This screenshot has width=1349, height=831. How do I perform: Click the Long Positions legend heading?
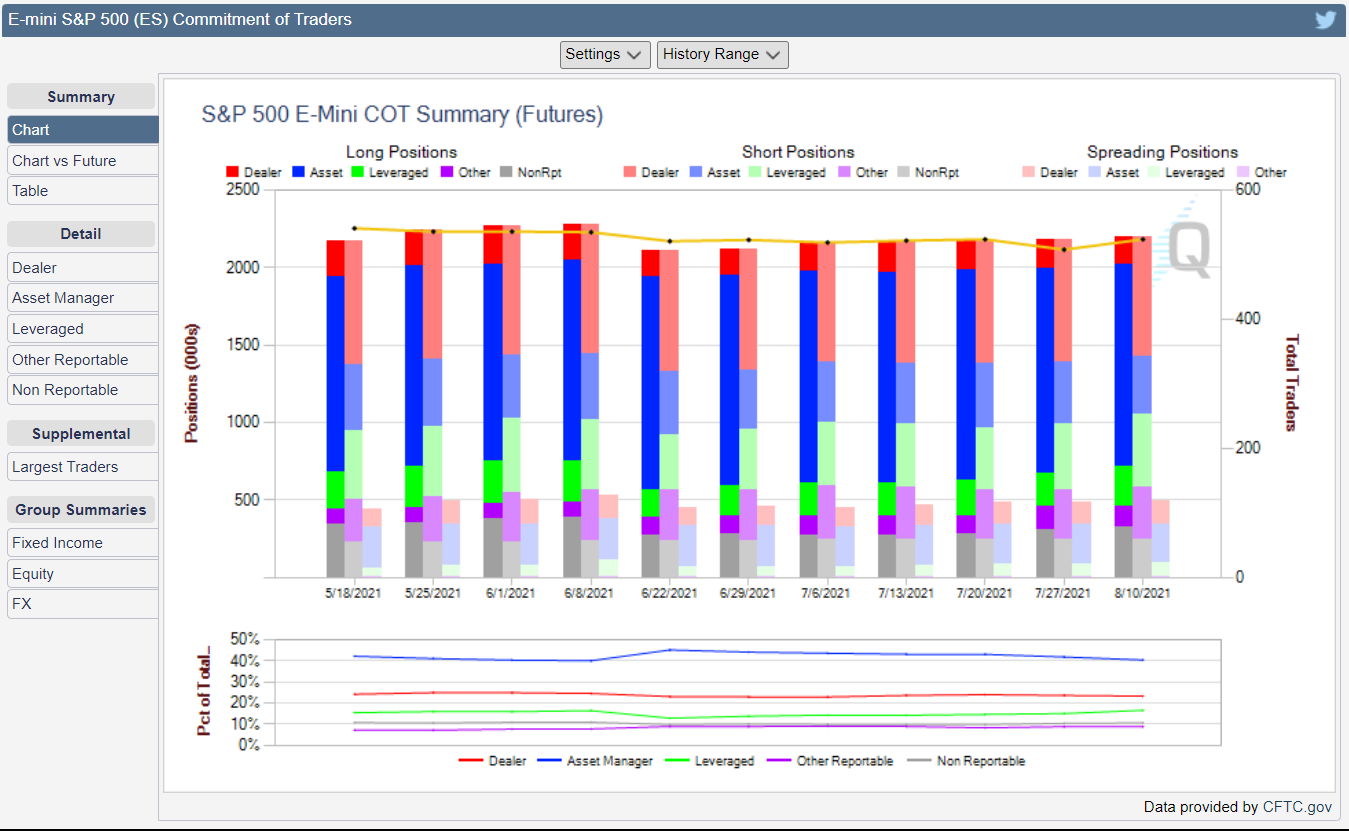[x=401, y=152]
